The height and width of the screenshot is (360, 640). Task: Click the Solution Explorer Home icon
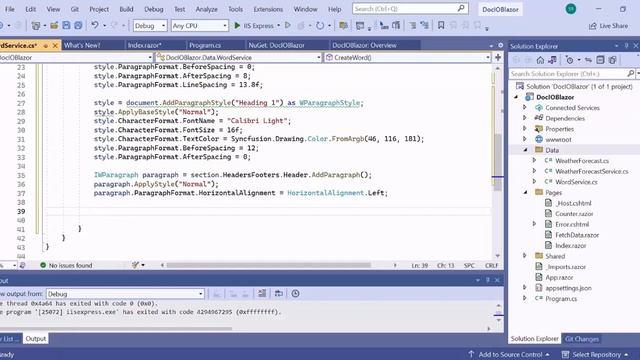point(540,60)
